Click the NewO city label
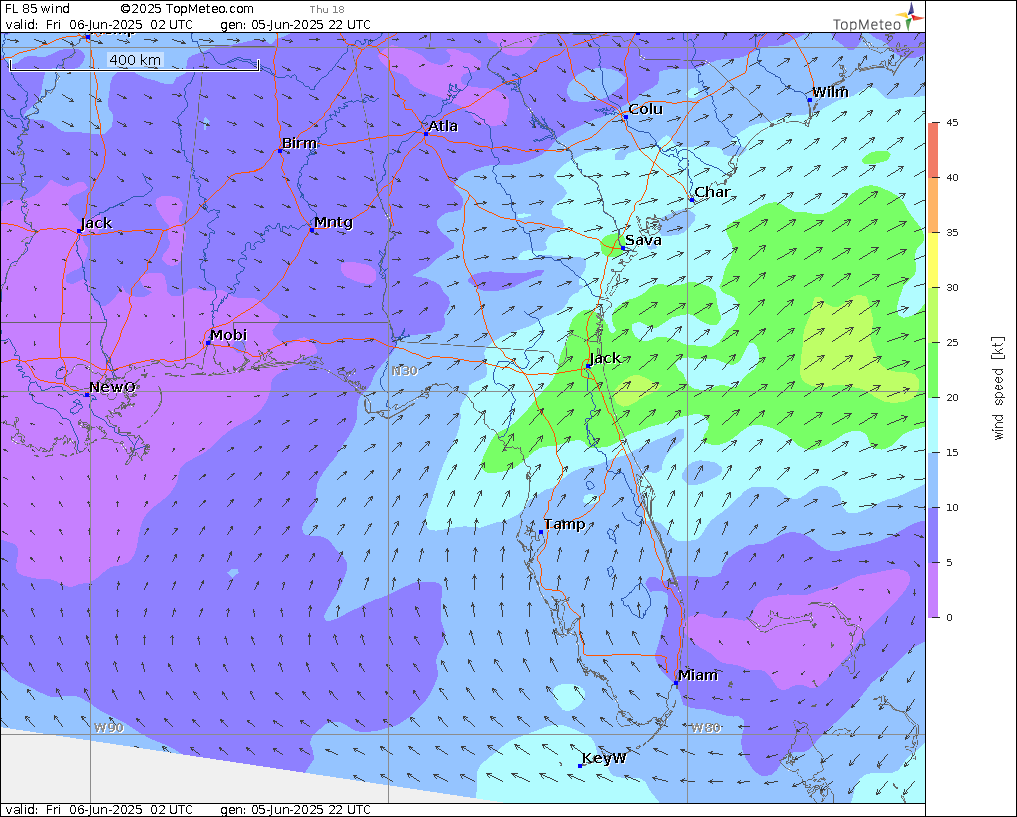The height and width of the screenshot is (817, 1017). [112, 388]
